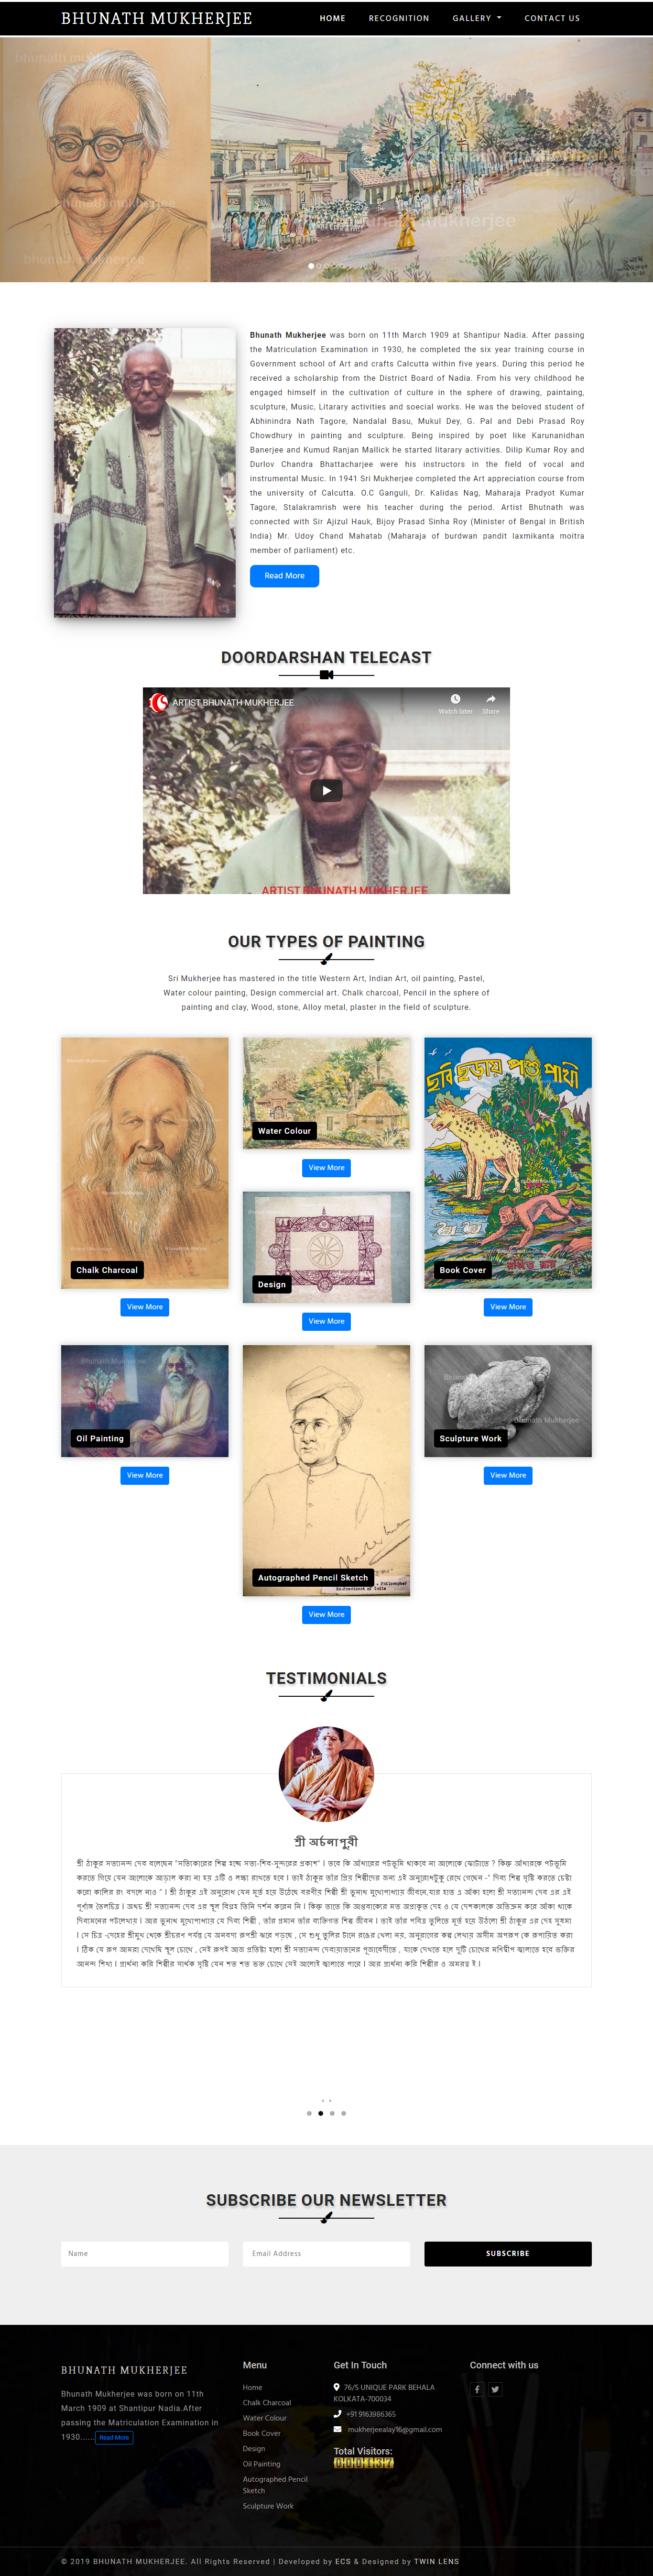This screenshot has width=653, height=2576.
Task: Open the Twitter icon in footer
Action: coord(495,2389)
